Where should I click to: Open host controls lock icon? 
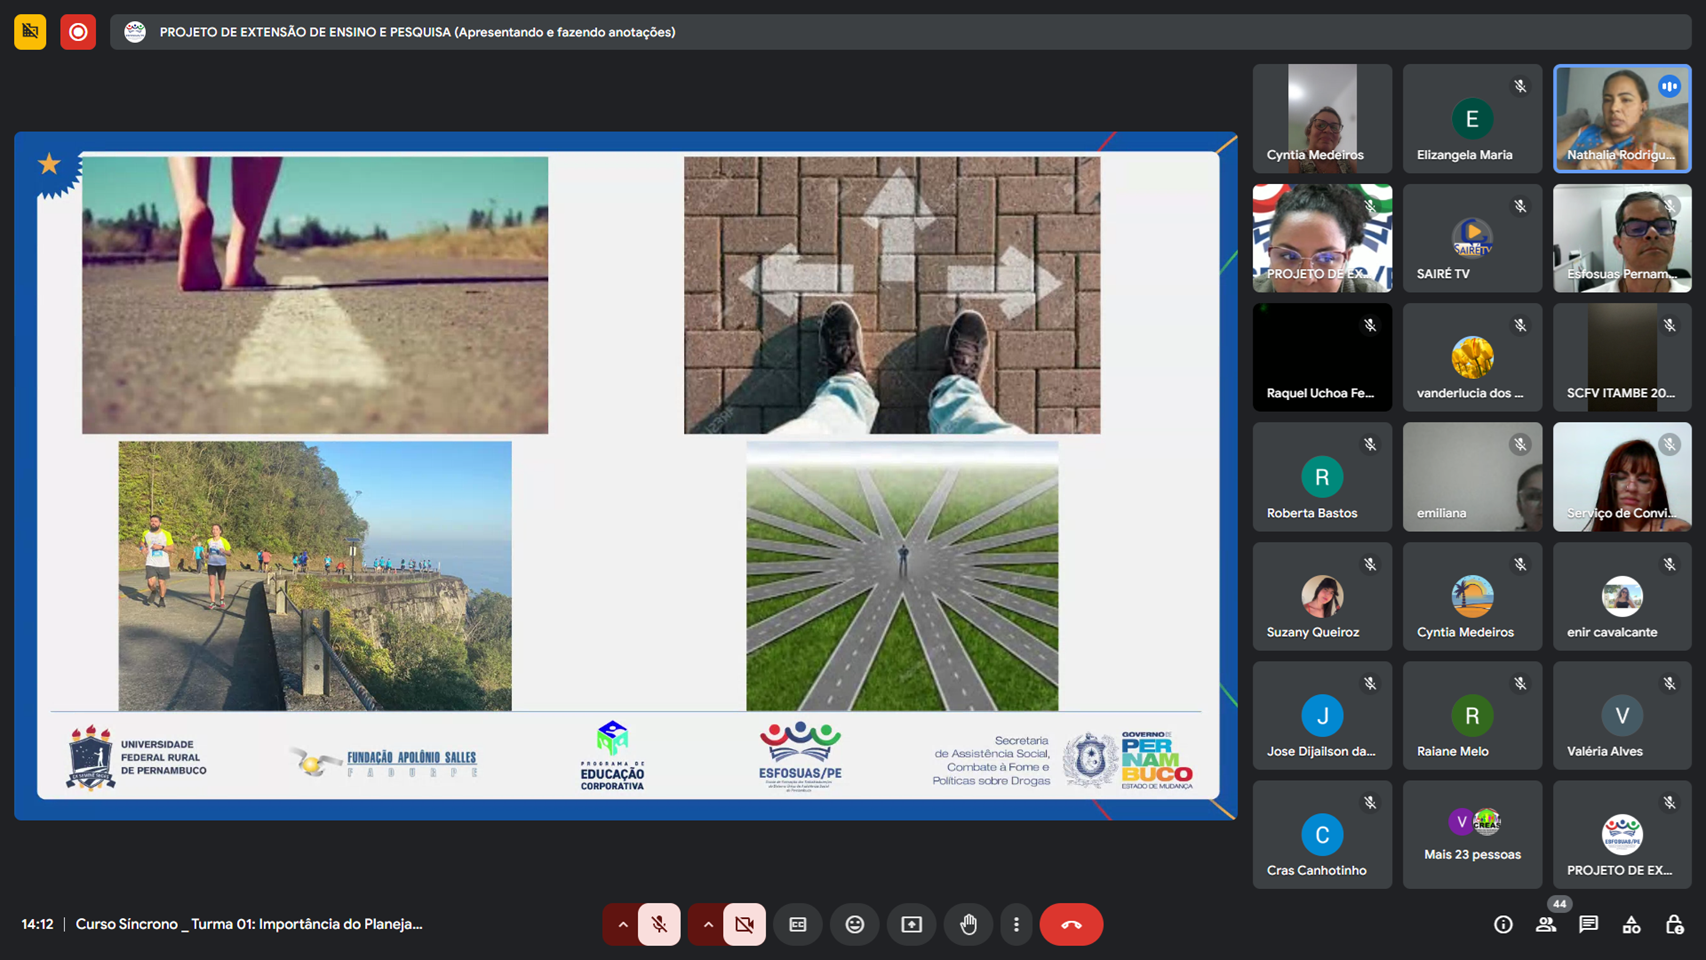point(1674,924)
